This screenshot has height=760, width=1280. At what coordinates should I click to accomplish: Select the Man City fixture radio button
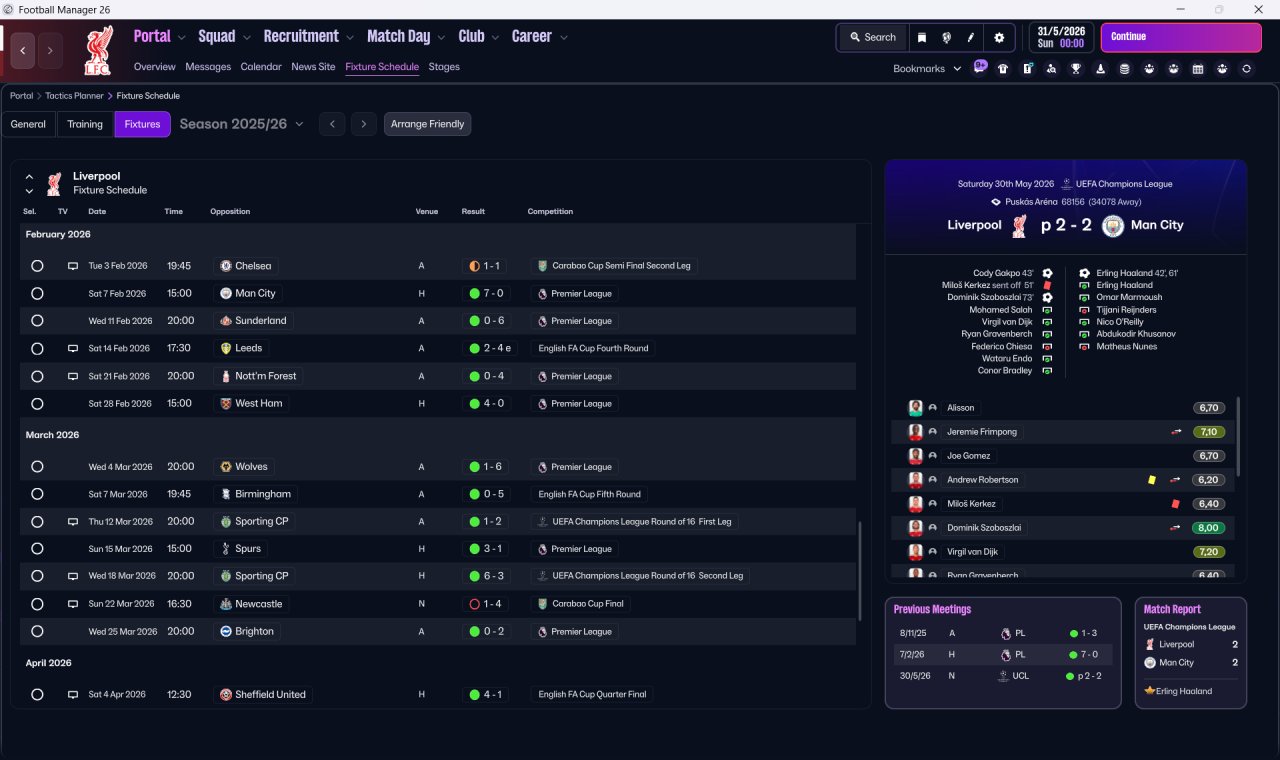(x=37, y=294)
